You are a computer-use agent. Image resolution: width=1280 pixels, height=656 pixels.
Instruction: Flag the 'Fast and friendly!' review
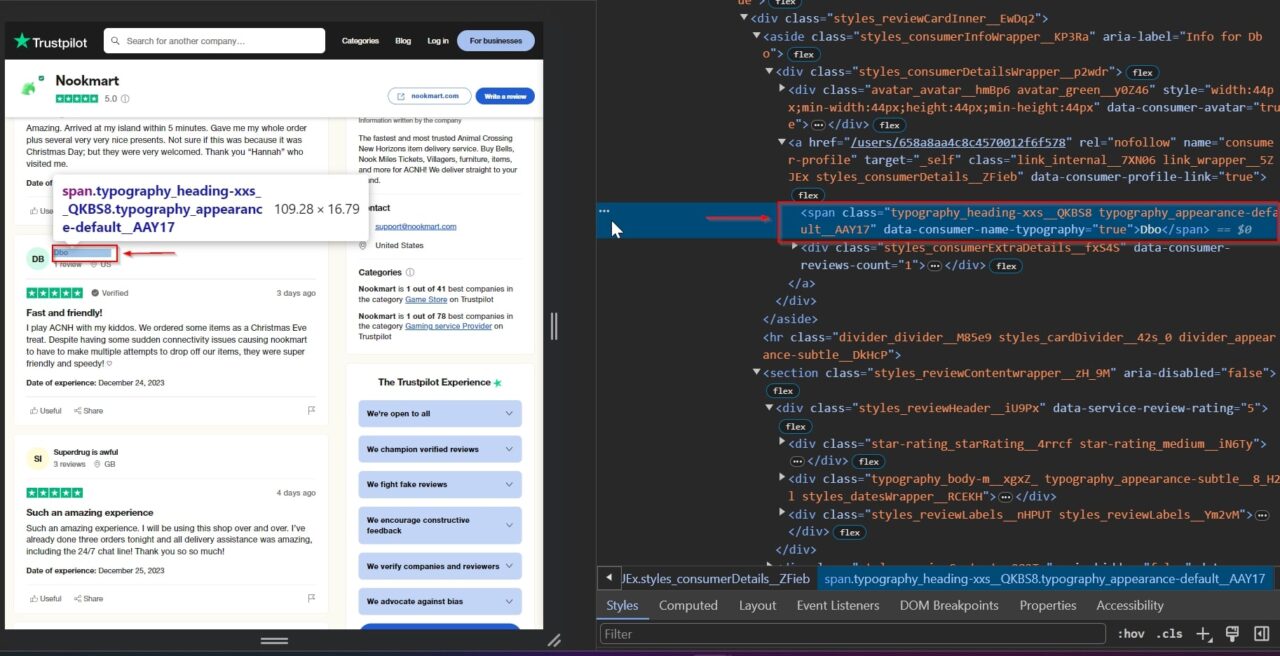pos(311,410)
